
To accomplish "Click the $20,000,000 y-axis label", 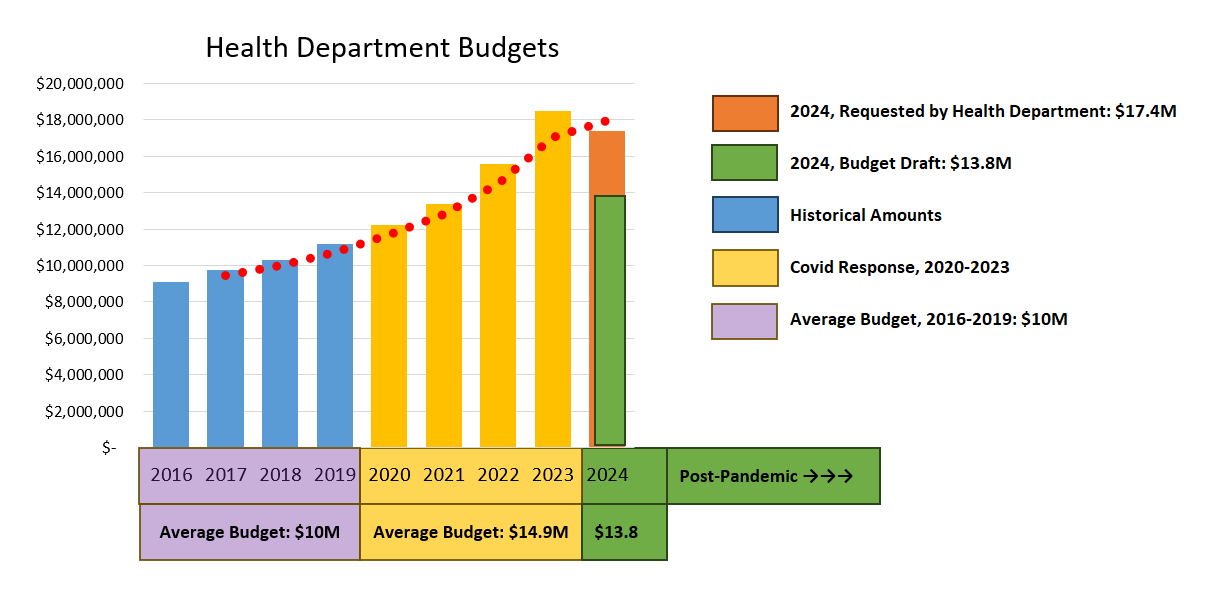I will tap(79, 84).
